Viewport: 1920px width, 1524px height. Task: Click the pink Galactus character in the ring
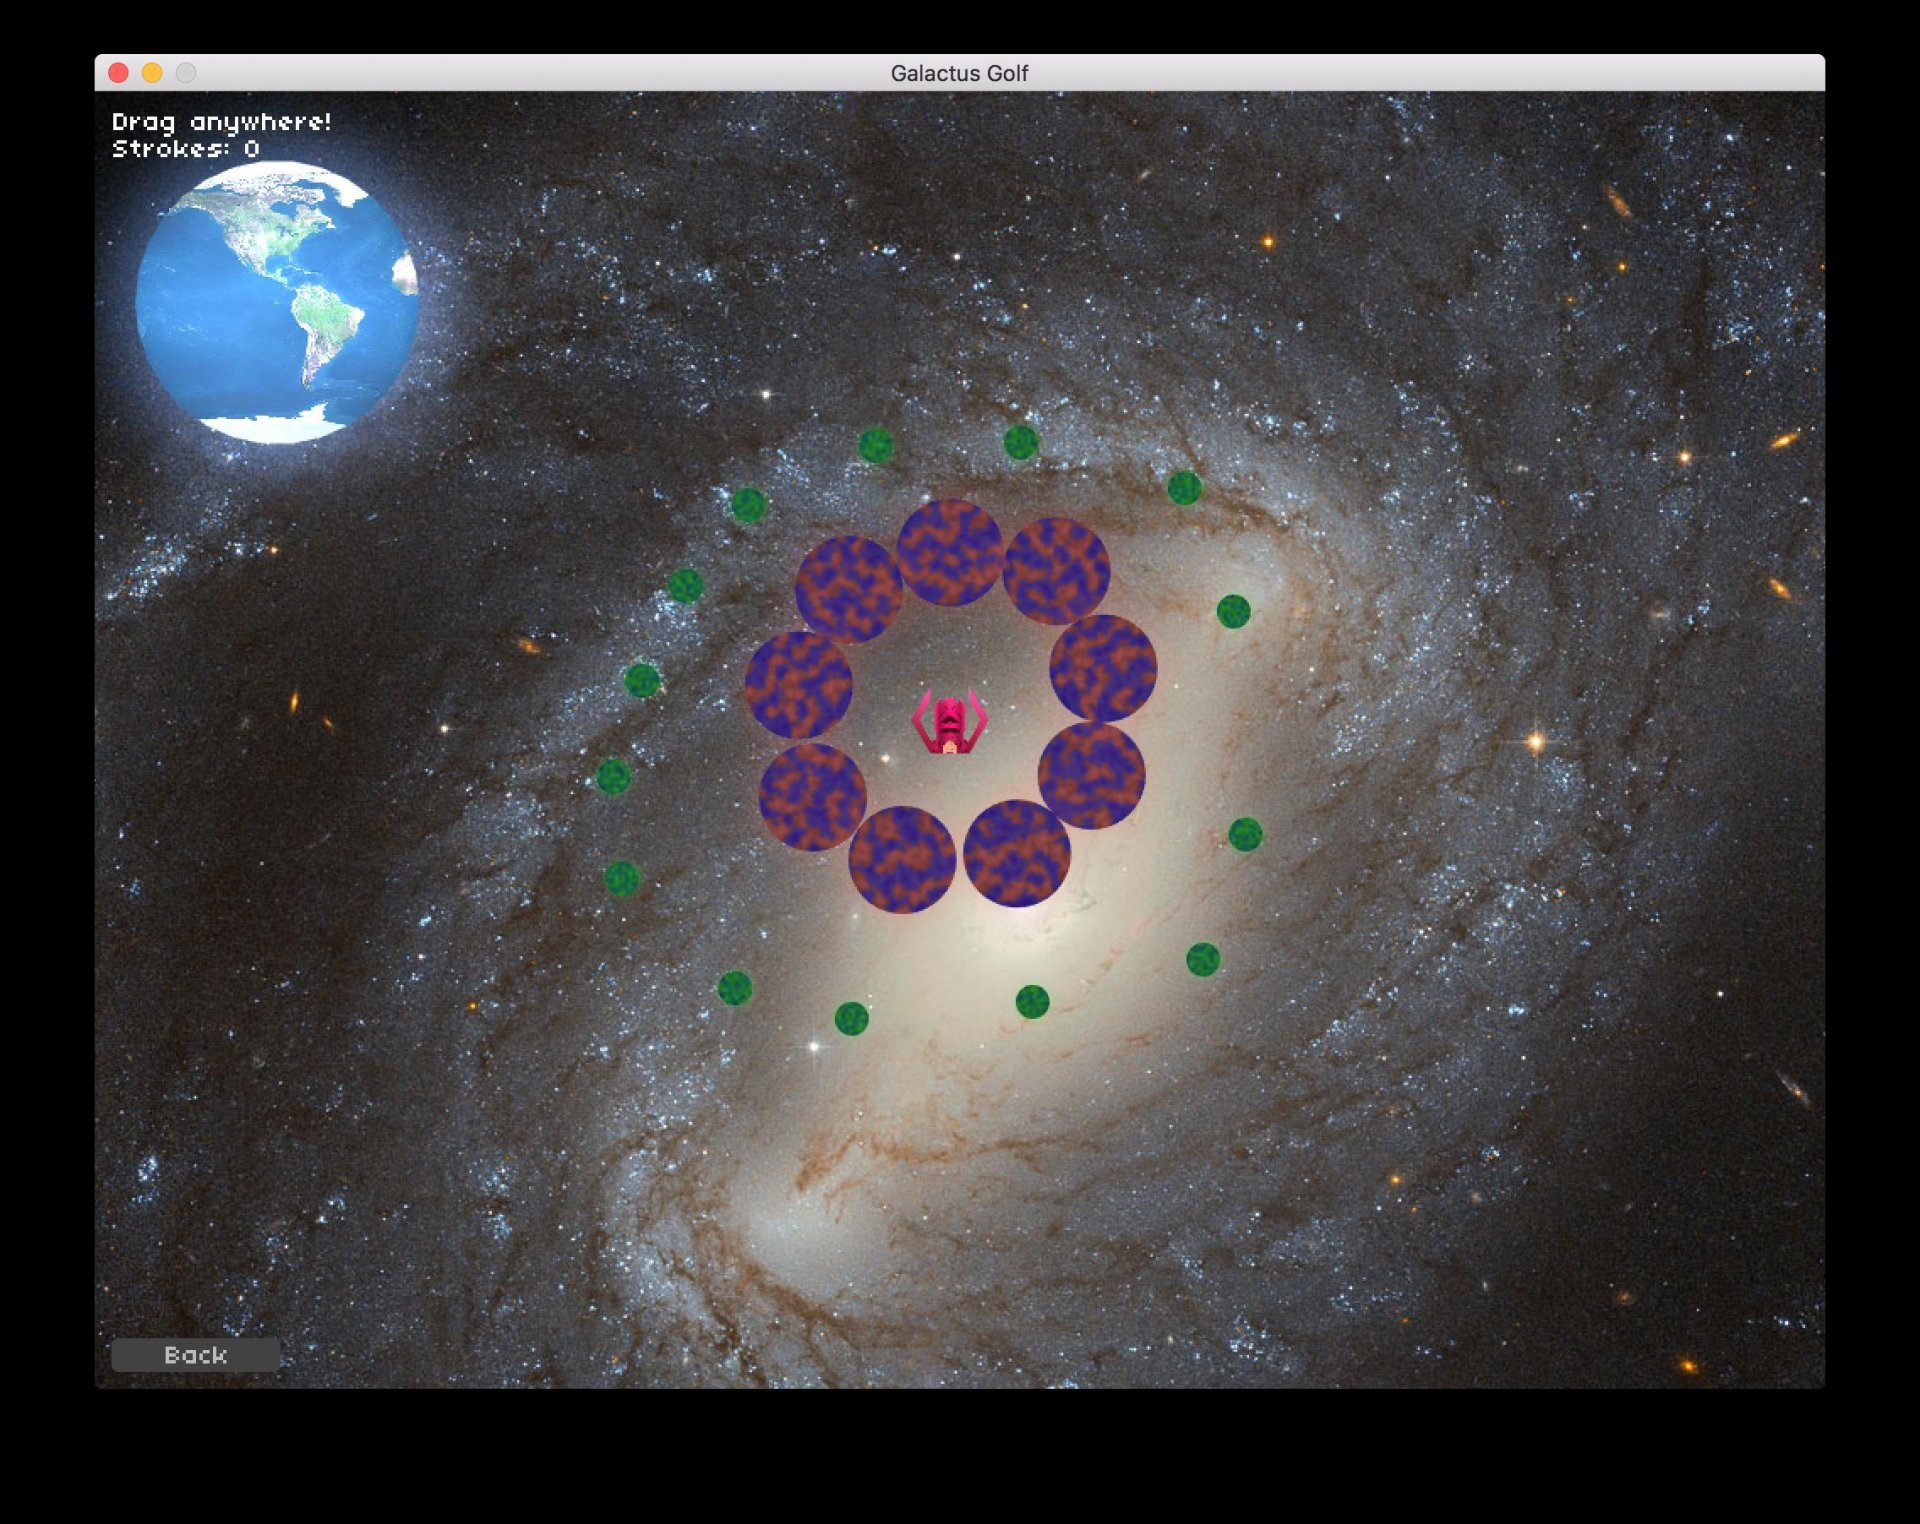click(x=949, y=721)
